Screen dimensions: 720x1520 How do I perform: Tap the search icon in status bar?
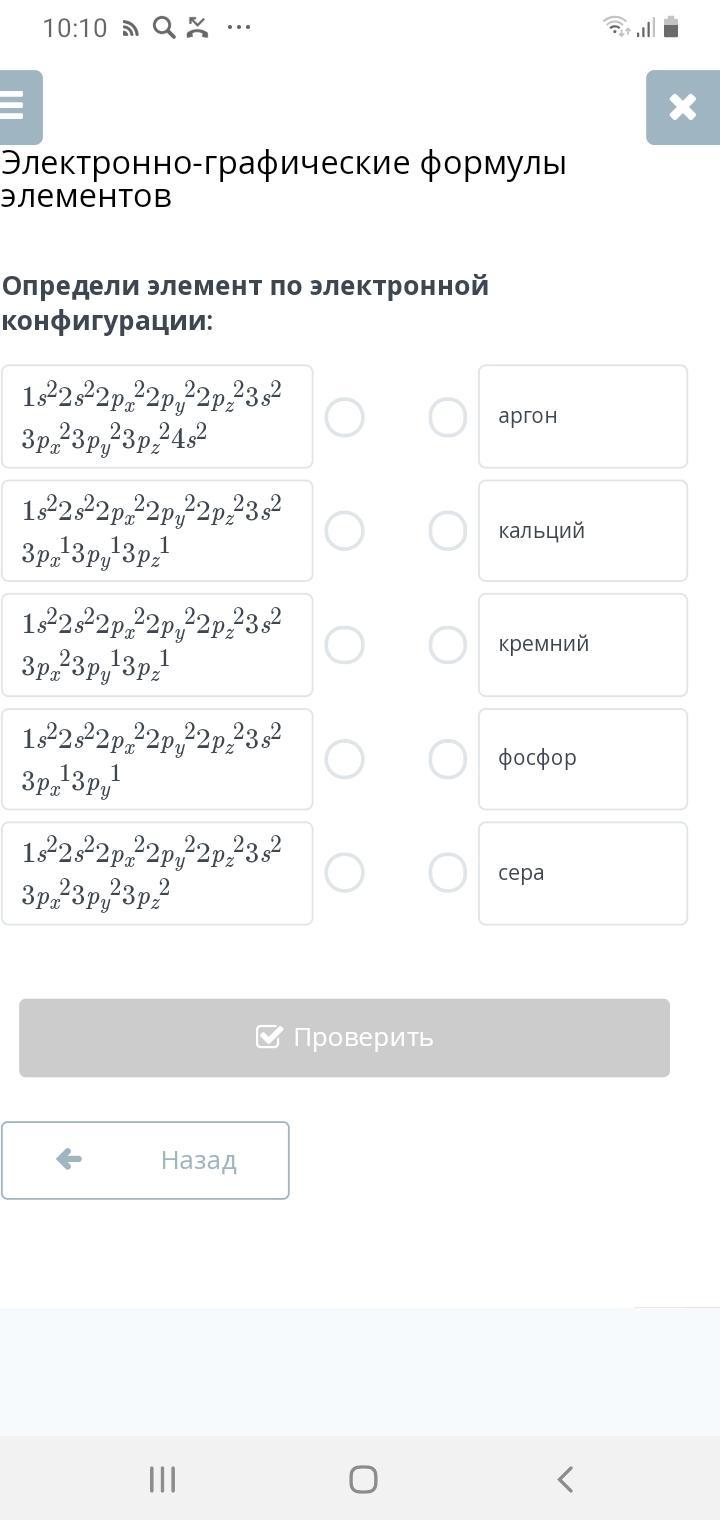pyautogui.click(x=163, y=27)
